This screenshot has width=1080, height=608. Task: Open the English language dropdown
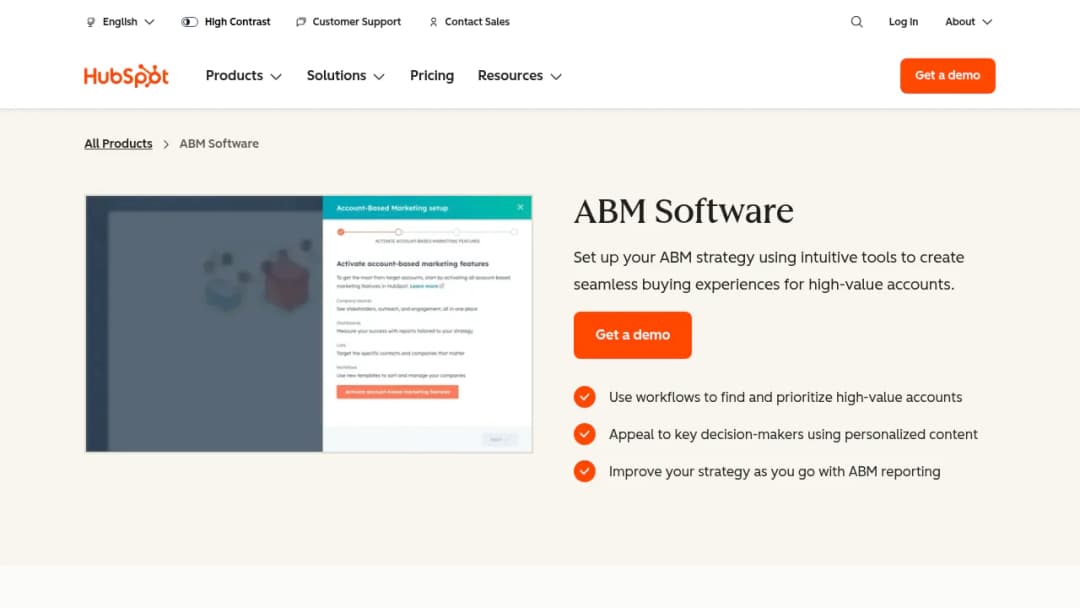(x=121, y=22)
